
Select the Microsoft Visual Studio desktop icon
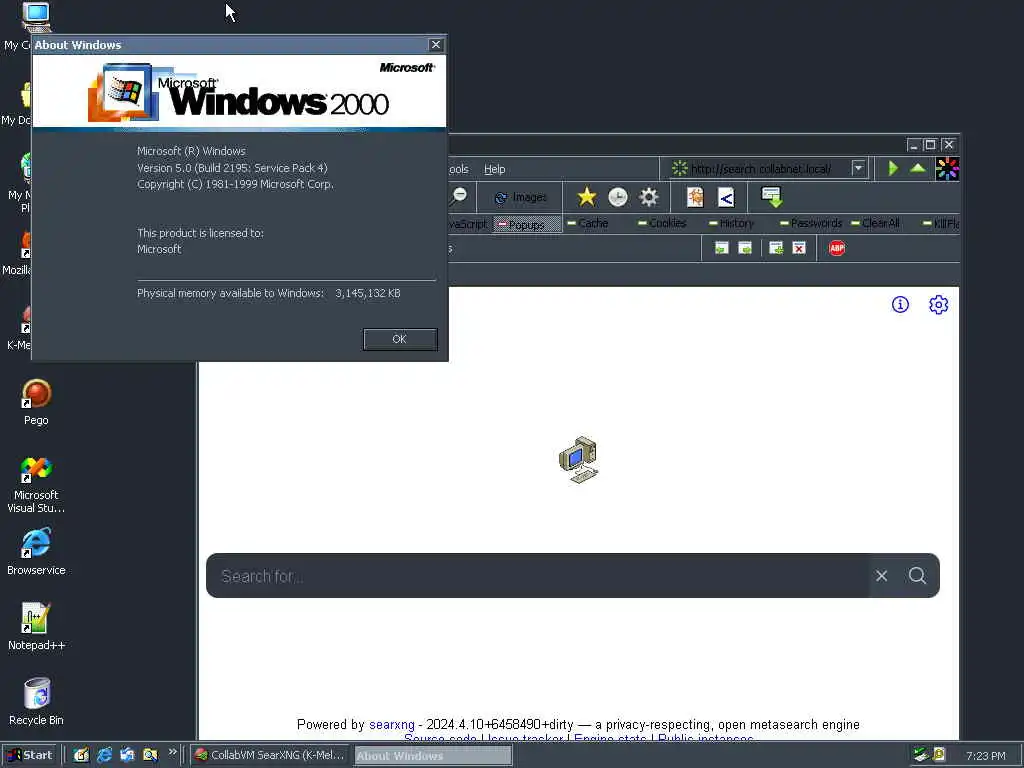click(36, 485)
